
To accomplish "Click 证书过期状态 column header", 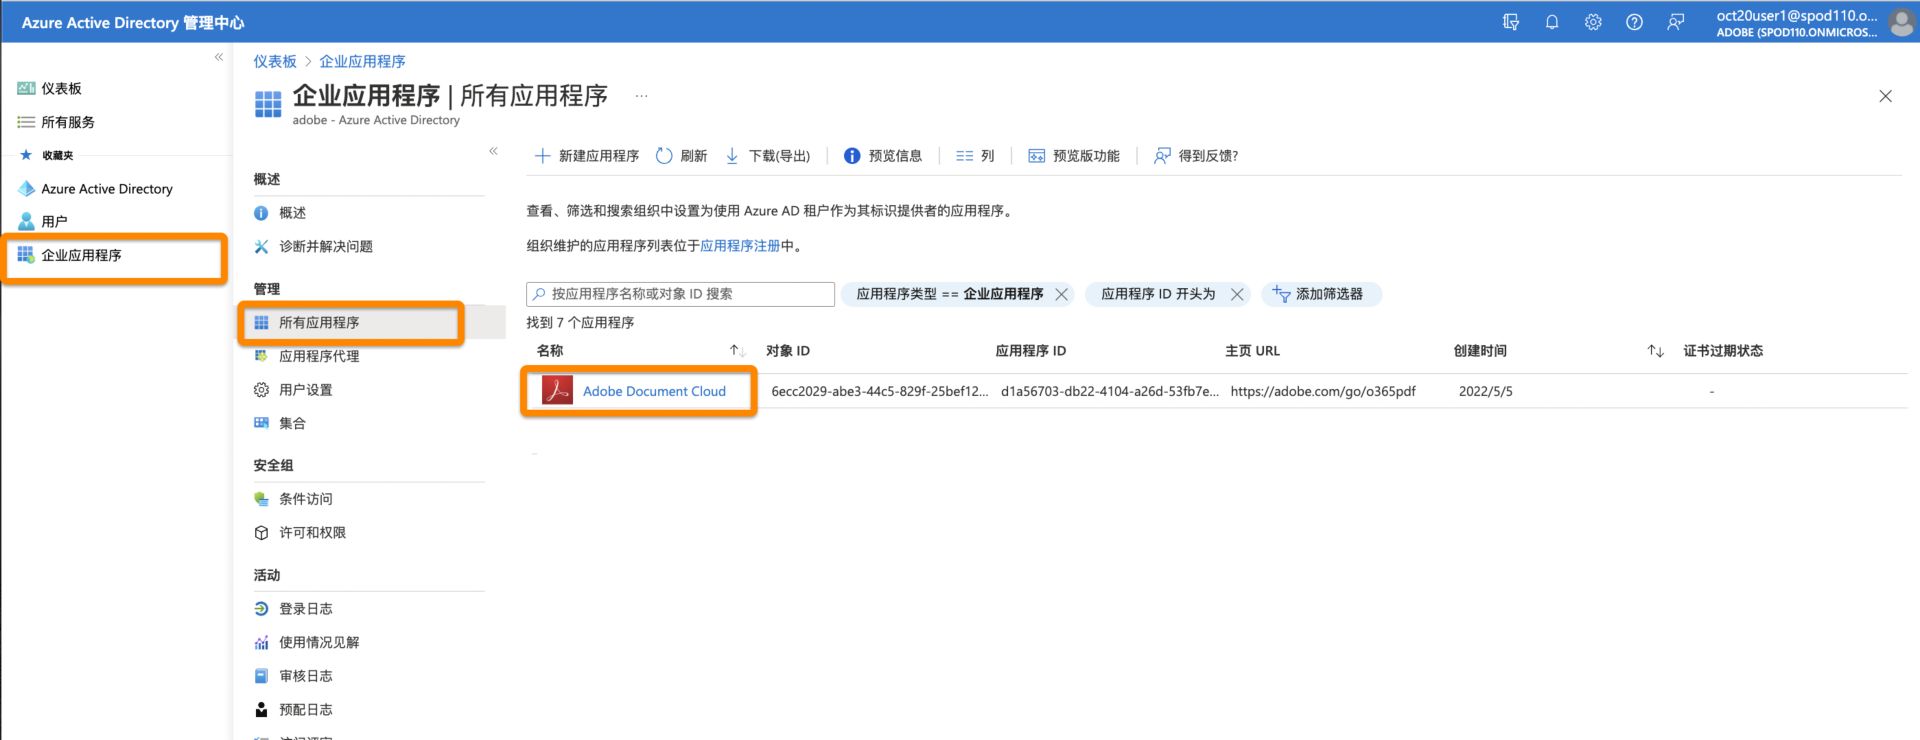I will click(x=1723, y=351).
